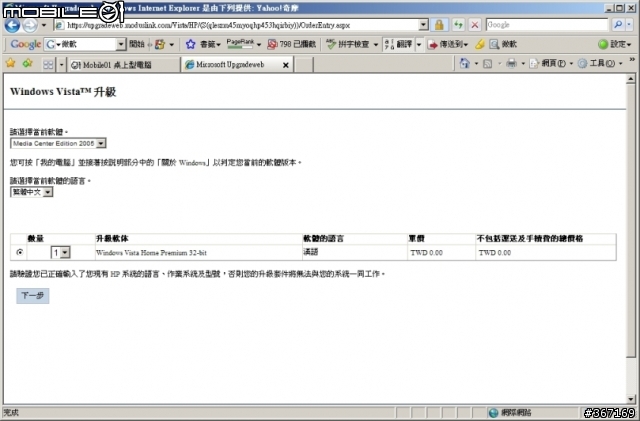This screenshot has width=640, height=421.
Task: Click the yellow highlighter icon
Action: (480, 44)
